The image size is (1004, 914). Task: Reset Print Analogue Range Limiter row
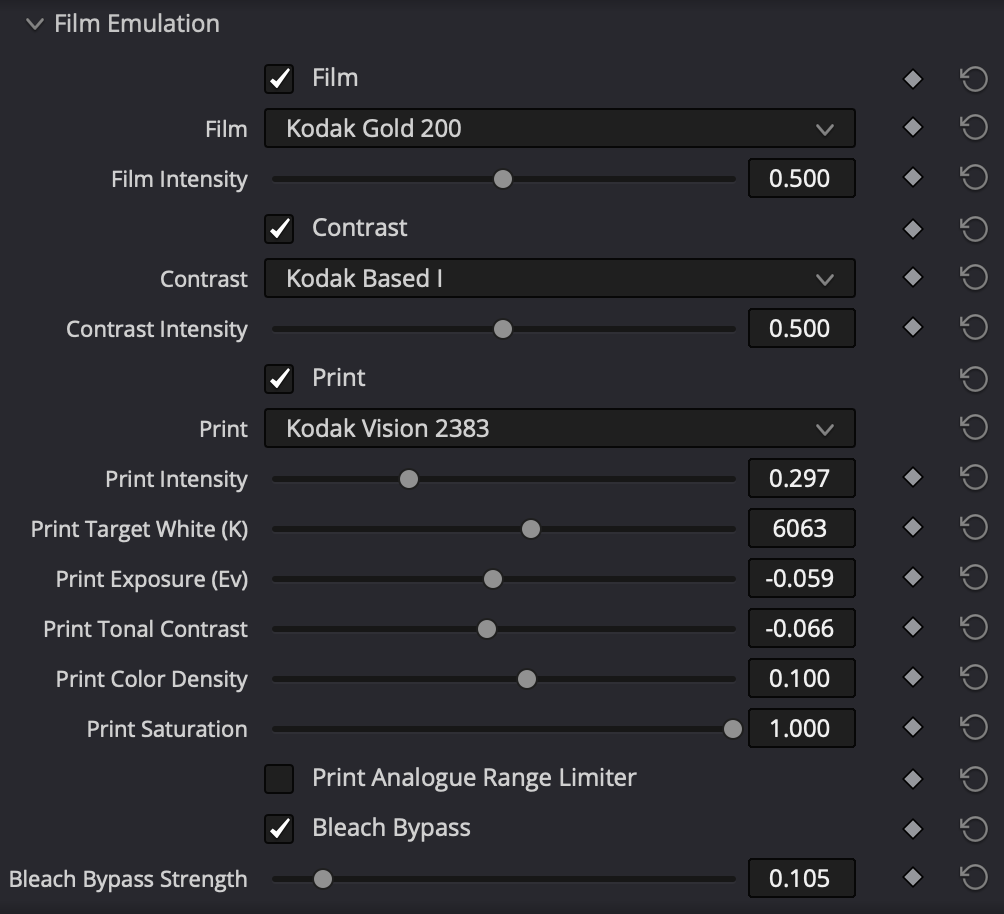(974, 779)
